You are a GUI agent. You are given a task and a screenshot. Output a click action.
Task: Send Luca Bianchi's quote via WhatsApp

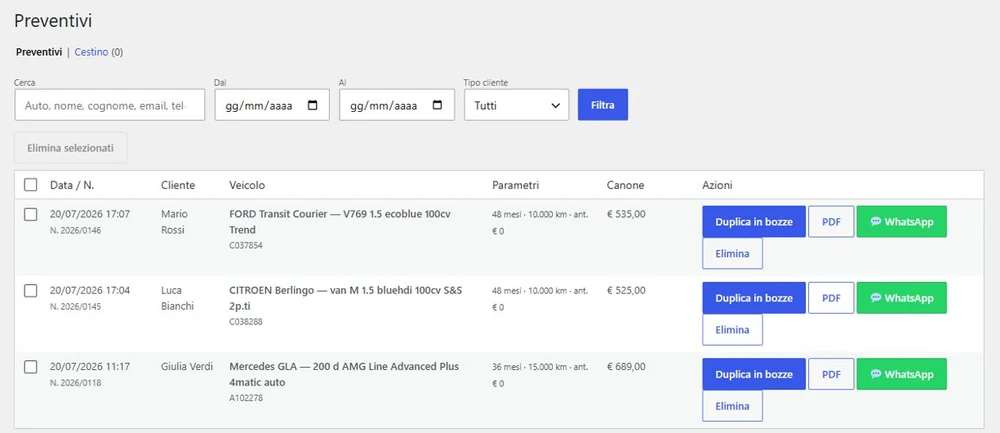coord(902,298)
